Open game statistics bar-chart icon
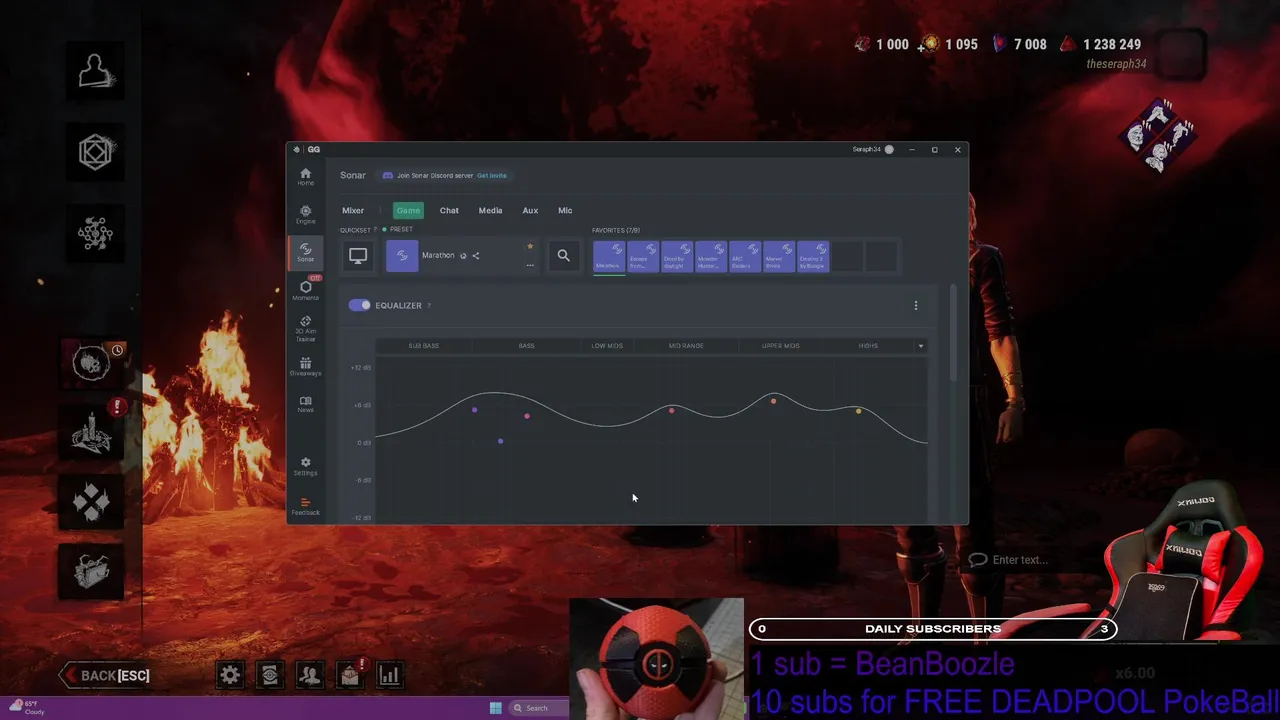Screen dimensions: 1280x720 [389, 675]
